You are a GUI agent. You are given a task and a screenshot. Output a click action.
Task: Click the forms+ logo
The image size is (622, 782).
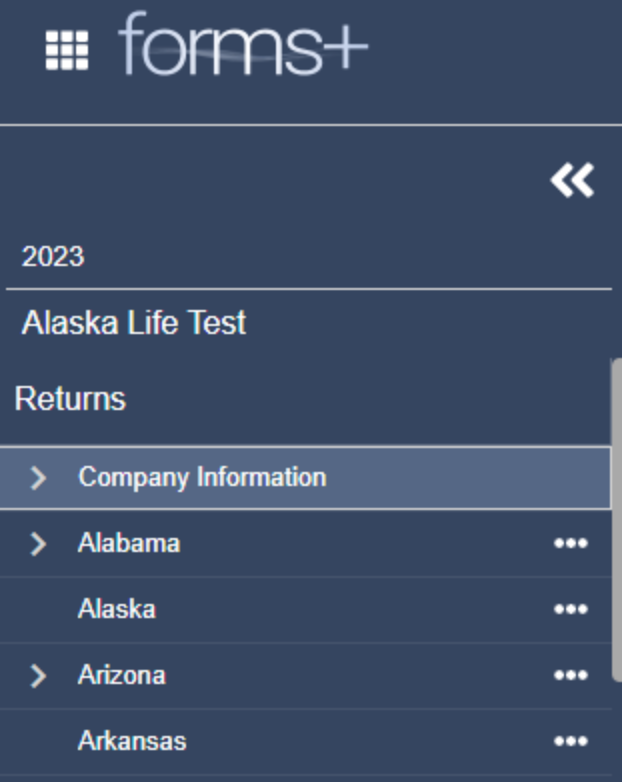pyautogui.click(x=243, y=45)
